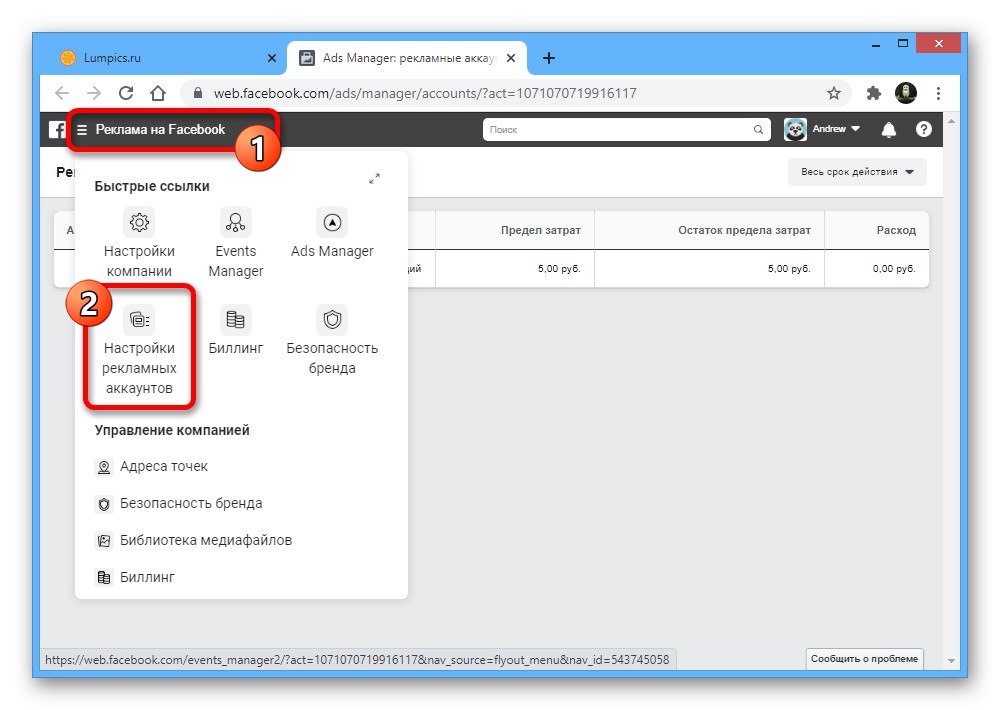
Task: Close the Lumpics.ru tab
Action: click(x=272, y=58)
